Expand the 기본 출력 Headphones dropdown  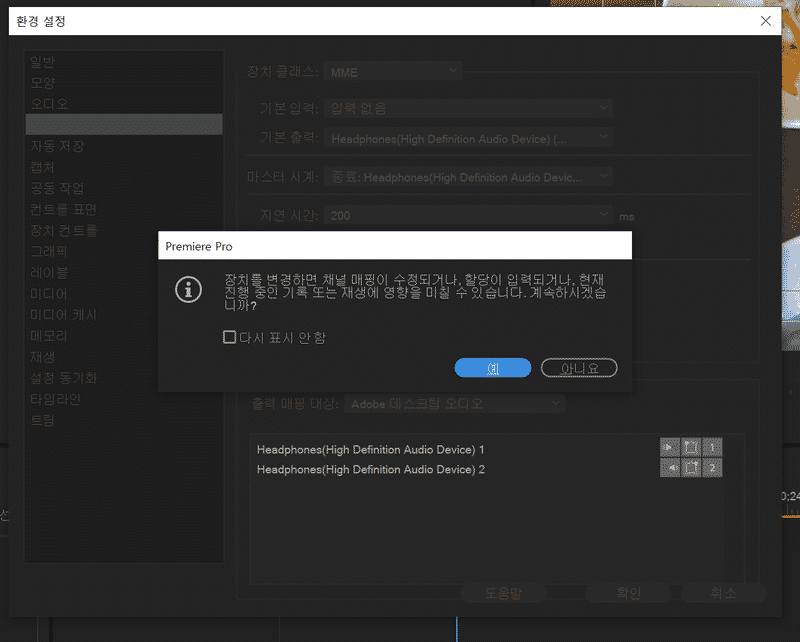click(x=468, y=138)
